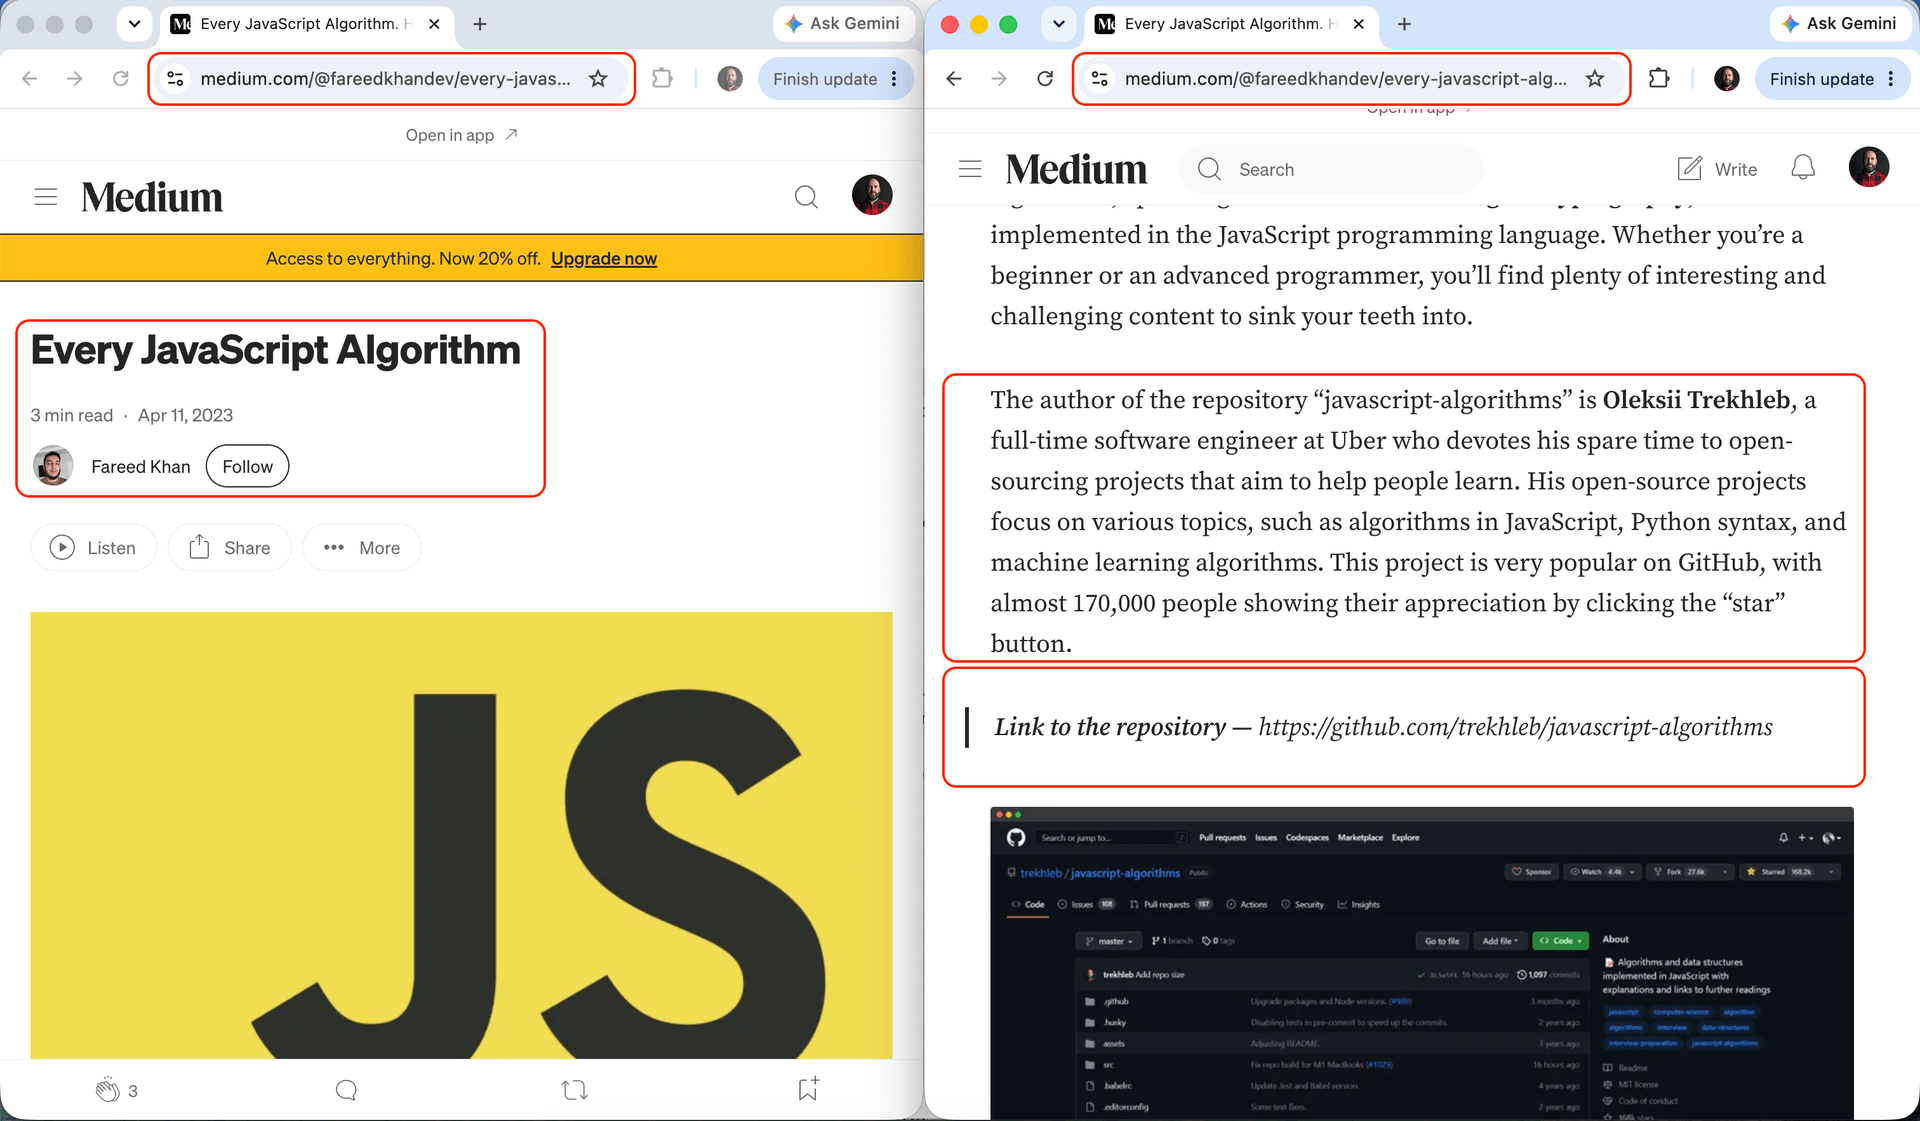Open the yellow JS cover image
This screenshot has height=1121, width=1920.
pos(461,835)
